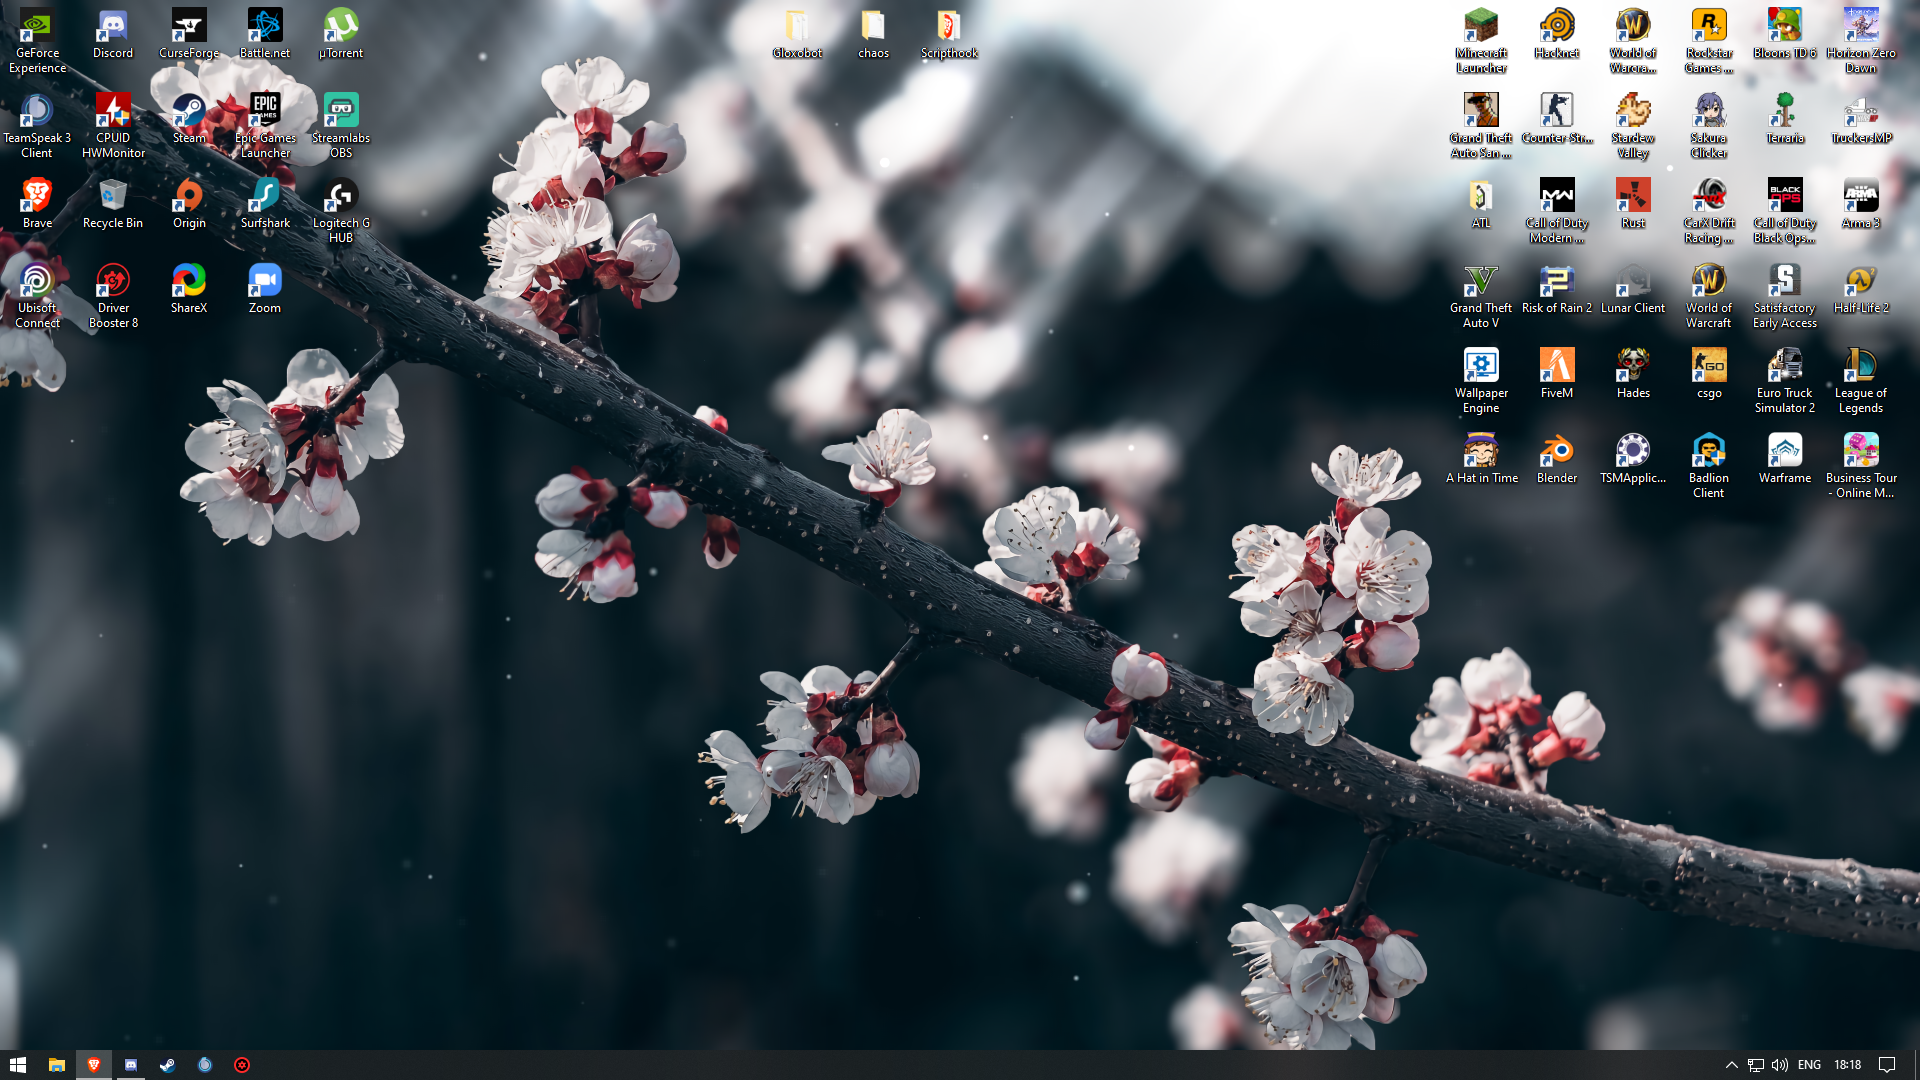Image resolution: width=1920 pixels, height=1080 pixels.
Task: Open the CurseForge desktop icon
Action: [189, 33]
